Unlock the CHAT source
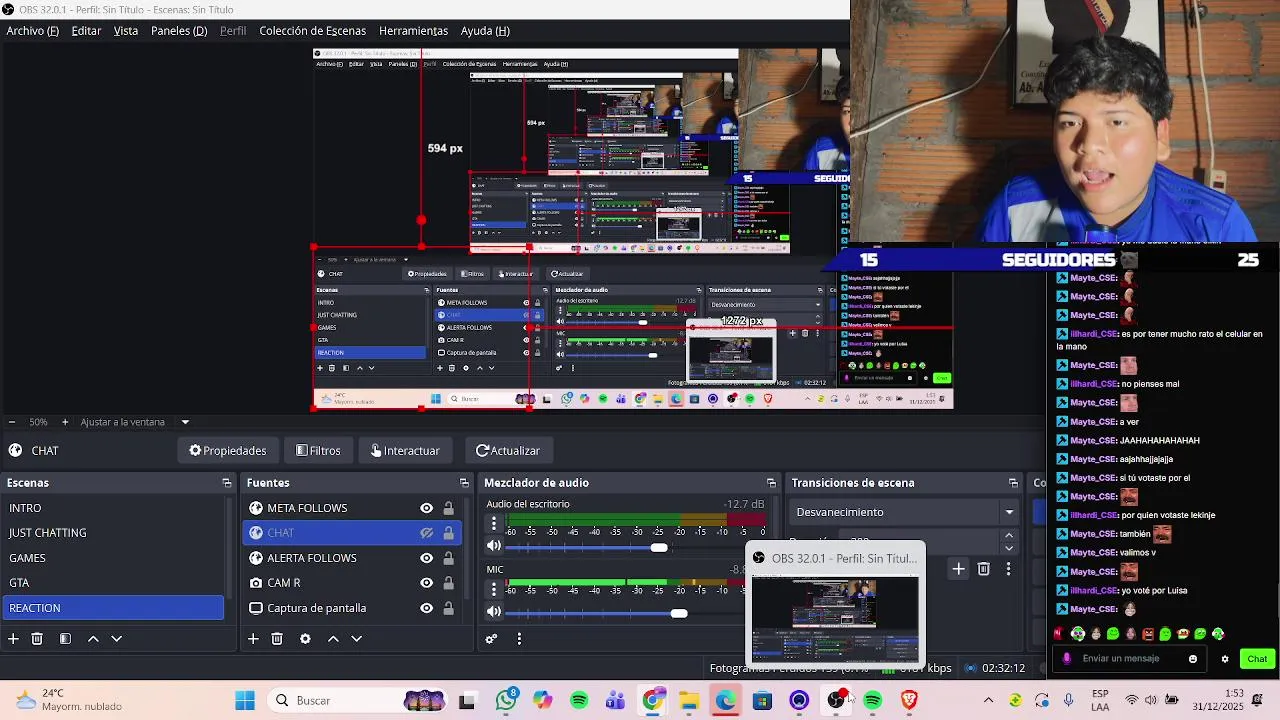The height and width of the screenshot is (720, 1280). (448, 533)
